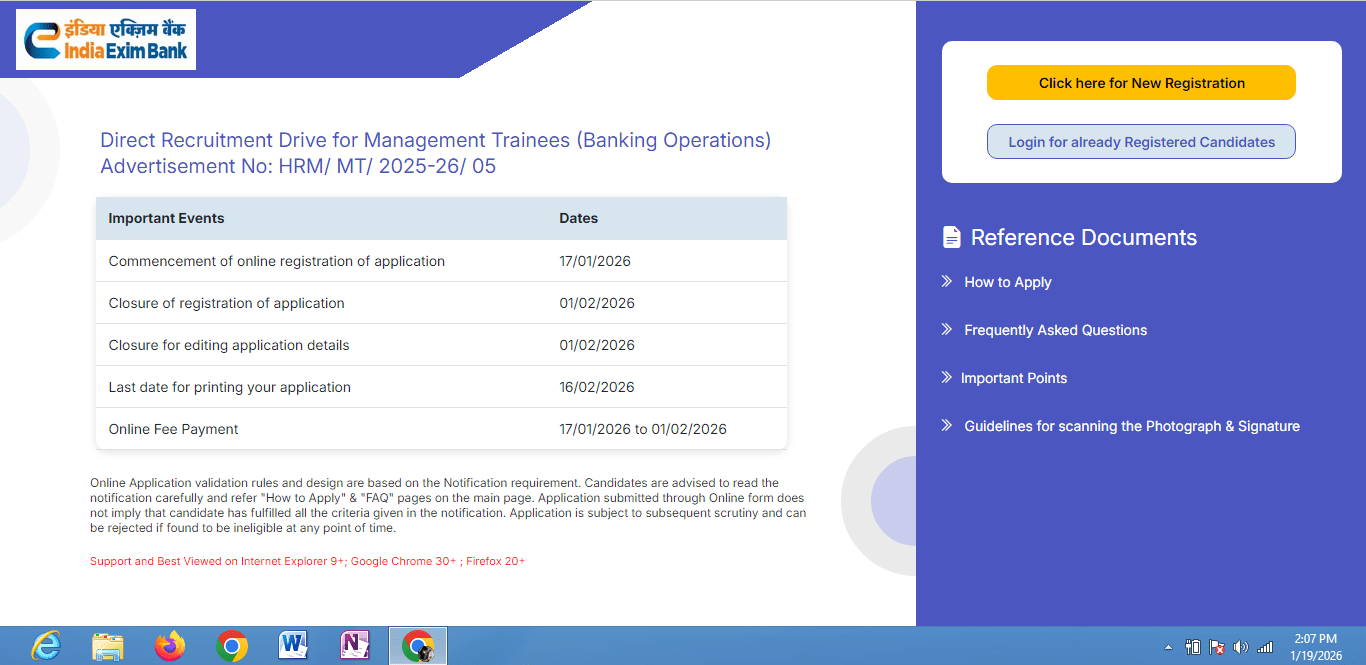
Task: Open the India Exim Bank logo
Action: (104, 39)
